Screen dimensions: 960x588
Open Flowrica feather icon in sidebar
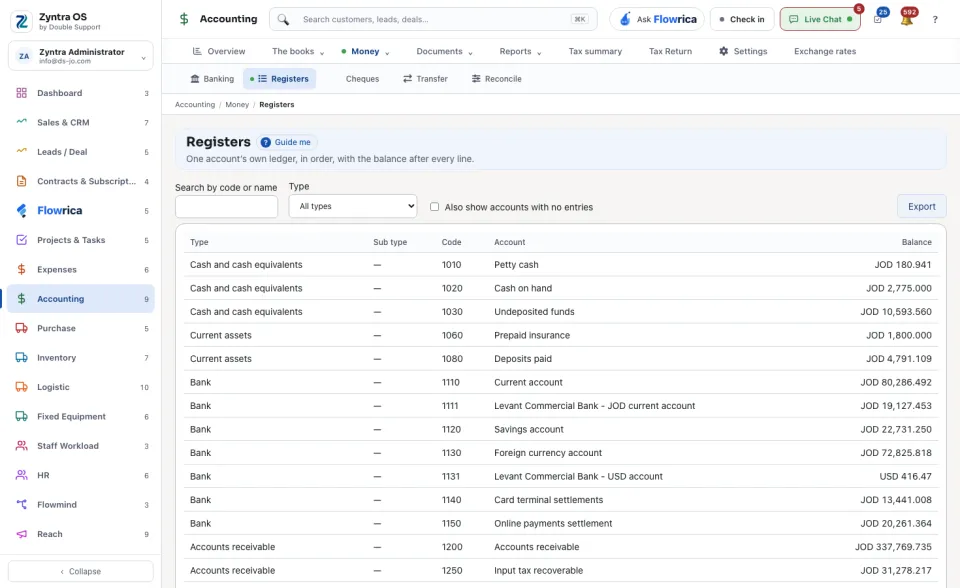pos(21,211)
